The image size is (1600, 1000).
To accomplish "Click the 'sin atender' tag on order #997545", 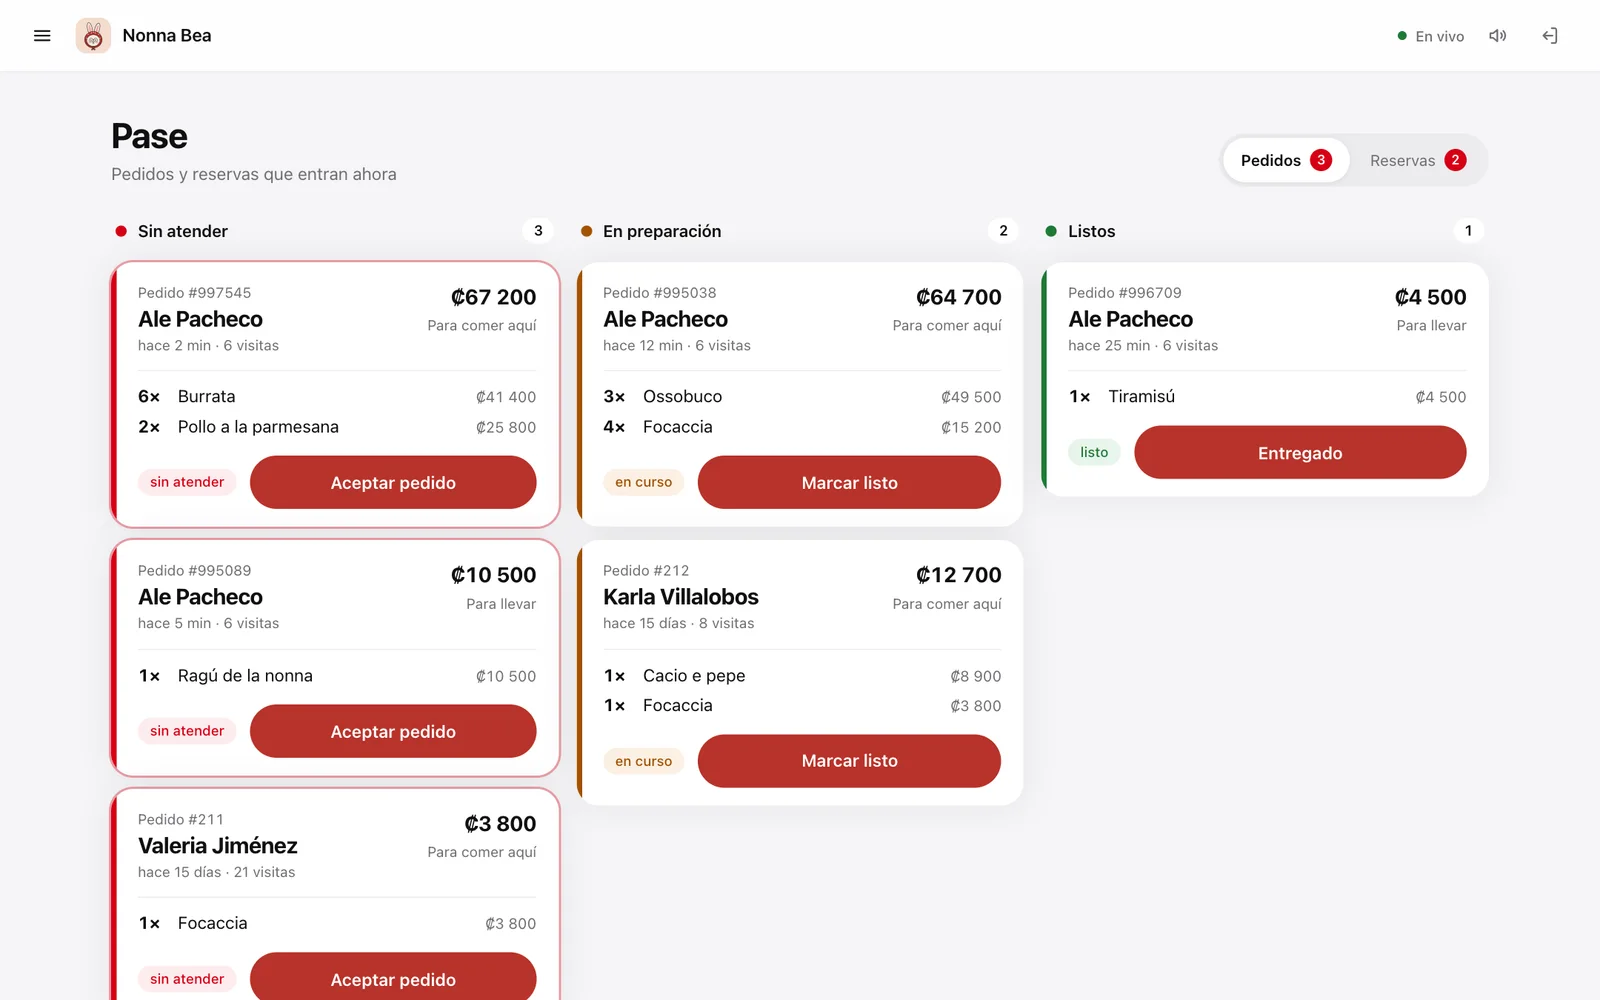I will click(187, 482).
